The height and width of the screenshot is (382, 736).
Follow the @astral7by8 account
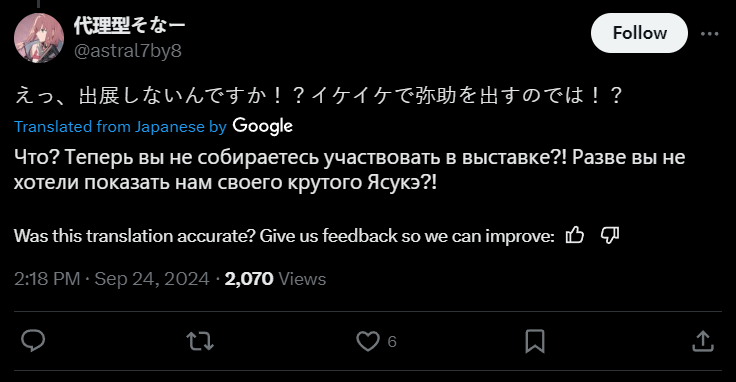[x=639, y=33]
